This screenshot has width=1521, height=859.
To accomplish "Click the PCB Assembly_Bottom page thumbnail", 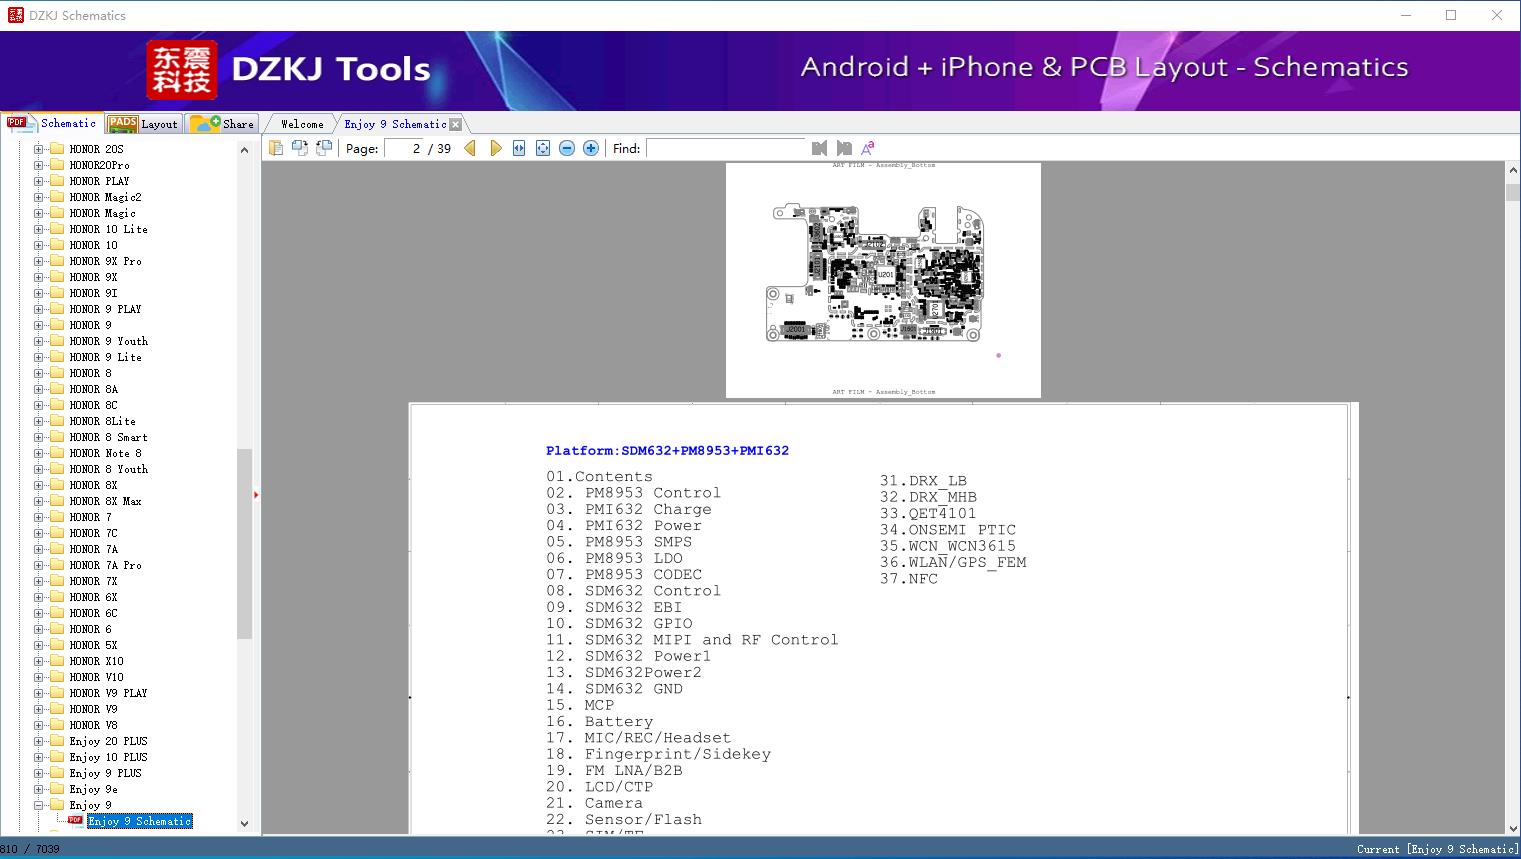I will coord(883,280).
